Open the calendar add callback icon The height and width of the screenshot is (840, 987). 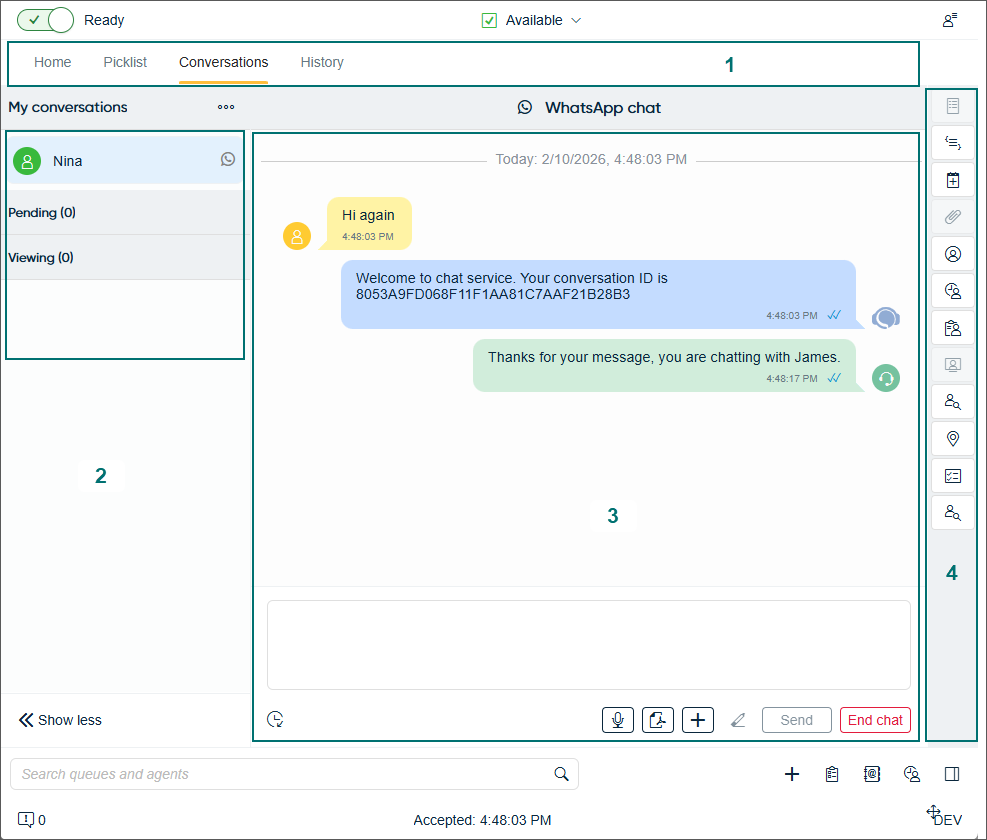[x=953, y=180]
